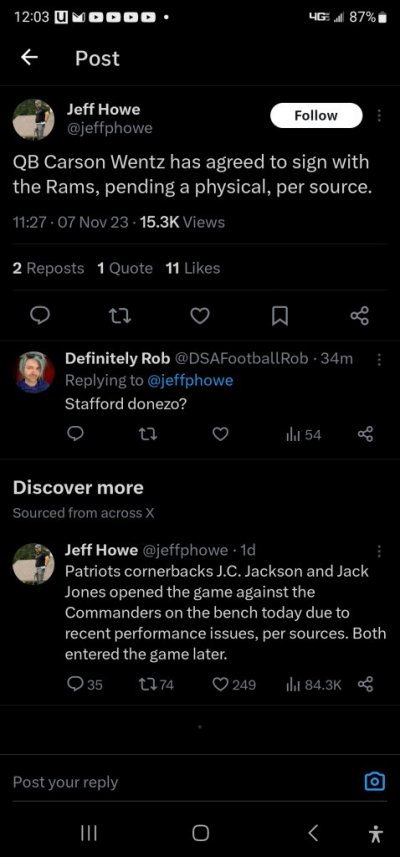Image resolution: width=400 pixels, height=857 pixels.
Task: View the 11 Likes list
Action: pyautogui.click(x=192, y=268)
